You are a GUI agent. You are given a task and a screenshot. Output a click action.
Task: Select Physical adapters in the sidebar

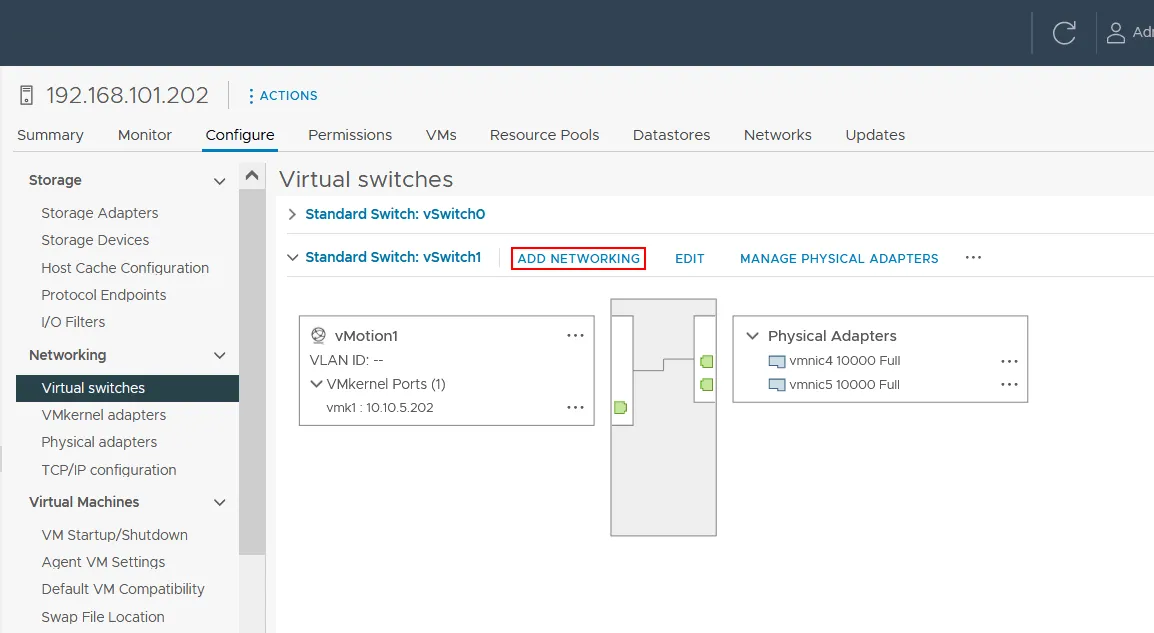[x=99, y=442]
